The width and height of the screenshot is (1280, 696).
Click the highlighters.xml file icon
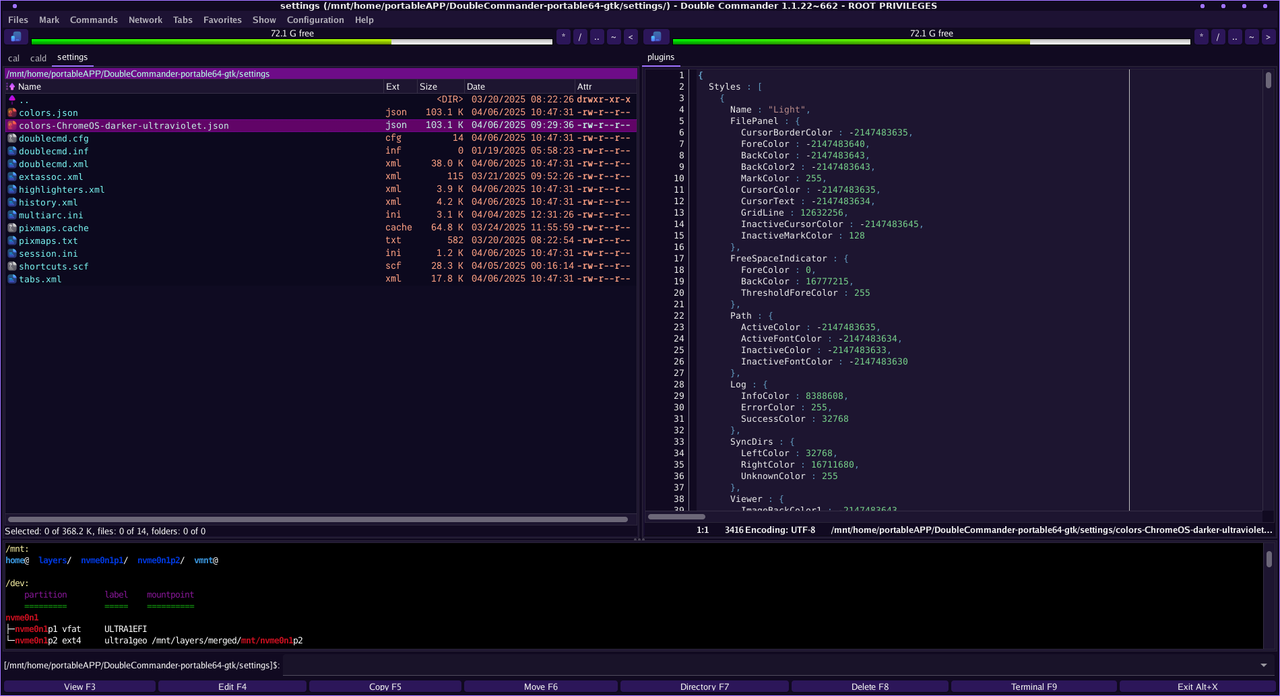12,190
